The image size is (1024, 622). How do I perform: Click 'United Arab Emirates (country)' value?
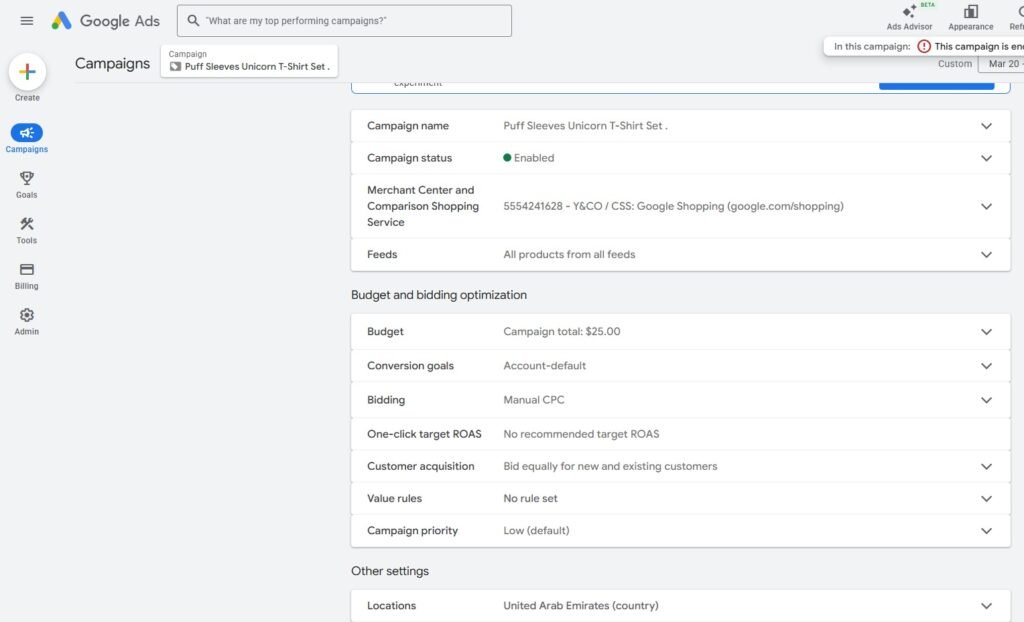(581, 606)
